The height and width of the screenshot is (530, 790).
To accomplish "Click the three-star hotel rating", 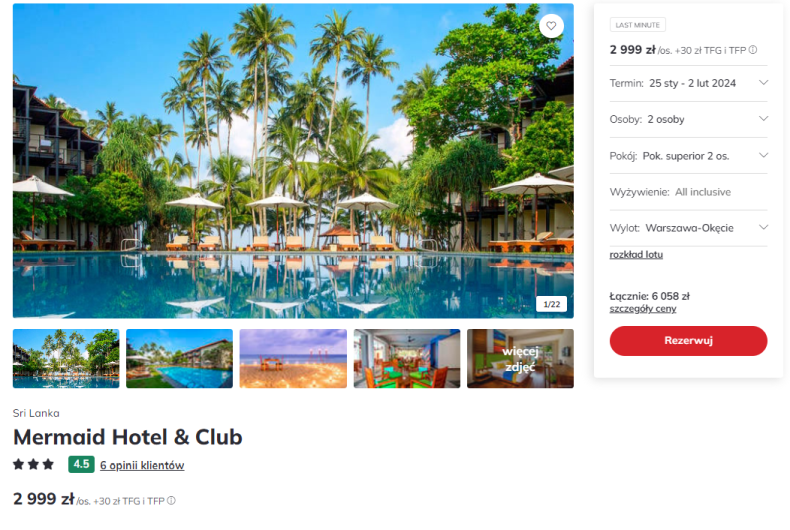I will pyautogui.click(x=33, y=465).
